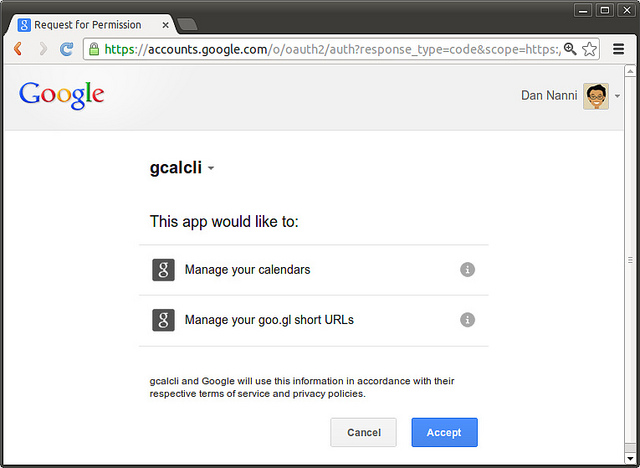Click the zoom magnifier icon in address bar

pos(570,48)
